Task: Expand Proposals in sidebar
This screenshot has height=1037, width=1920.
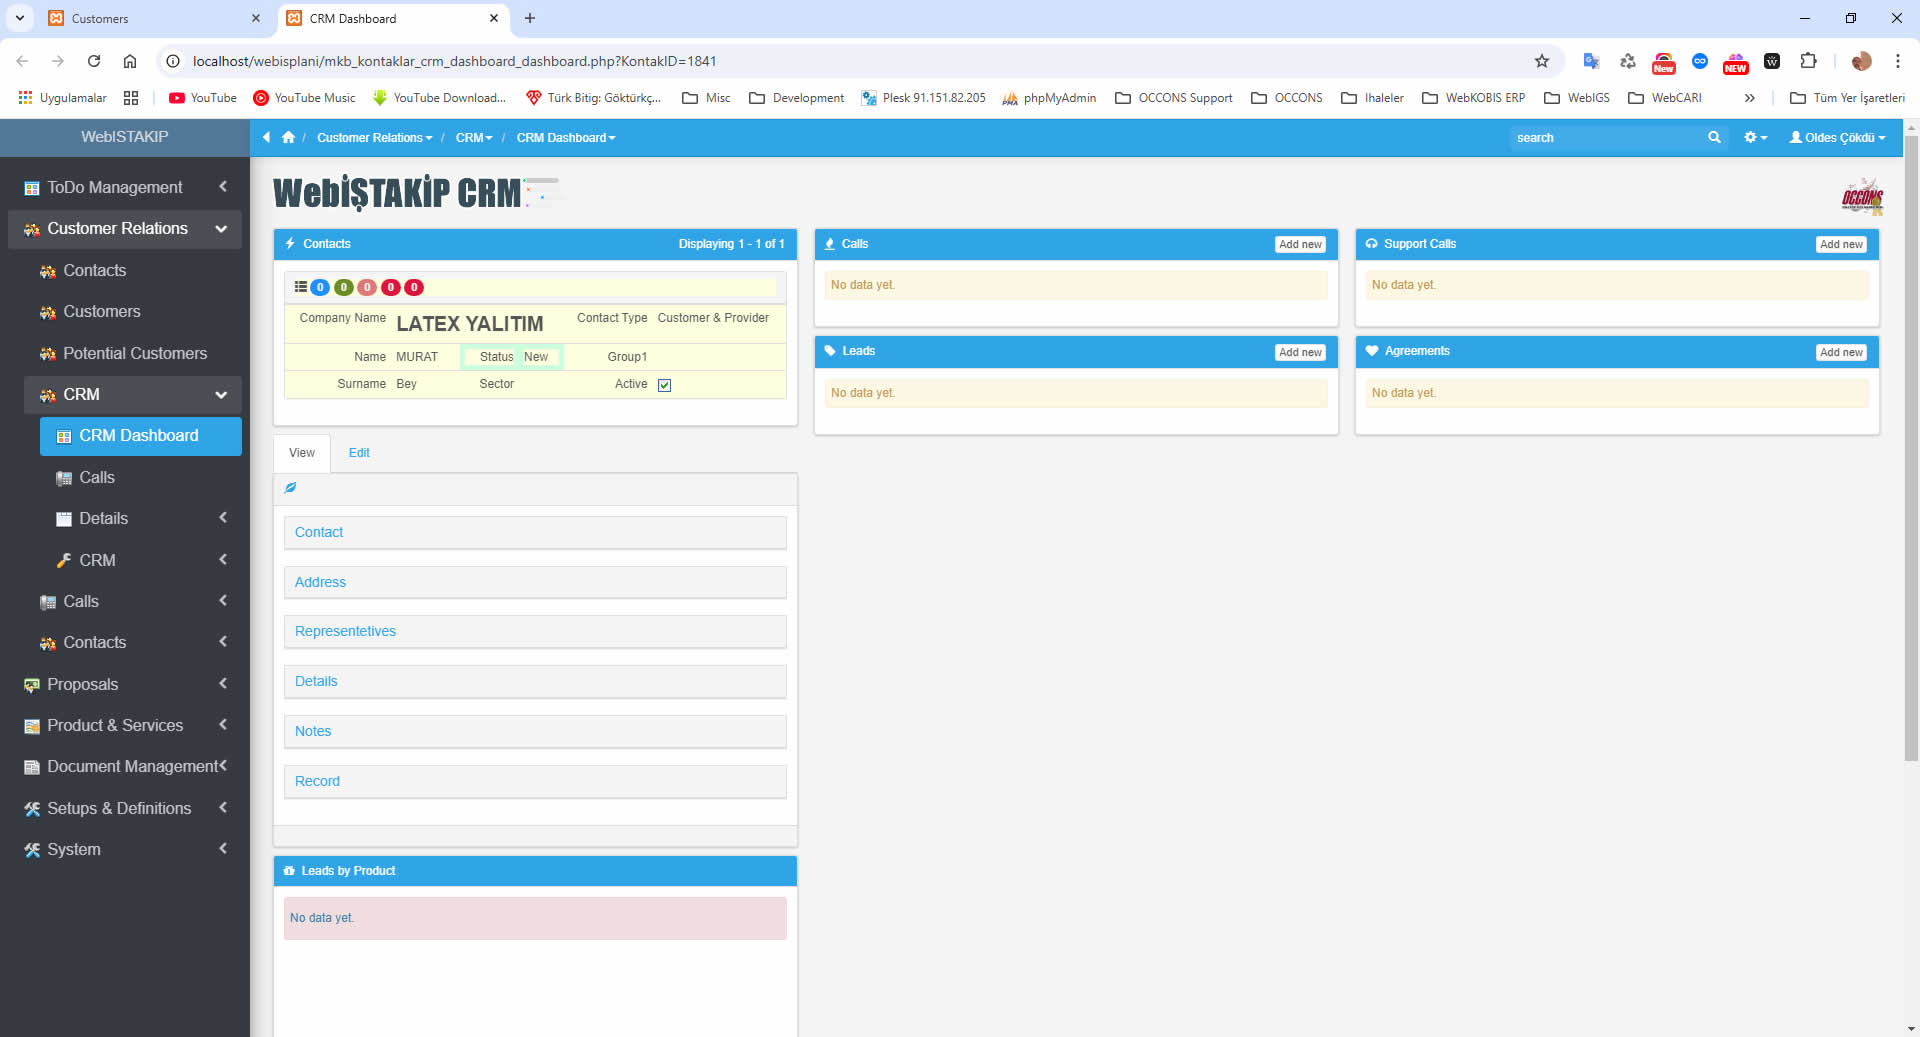Action: pyautogui.click(x=125, y=684)
